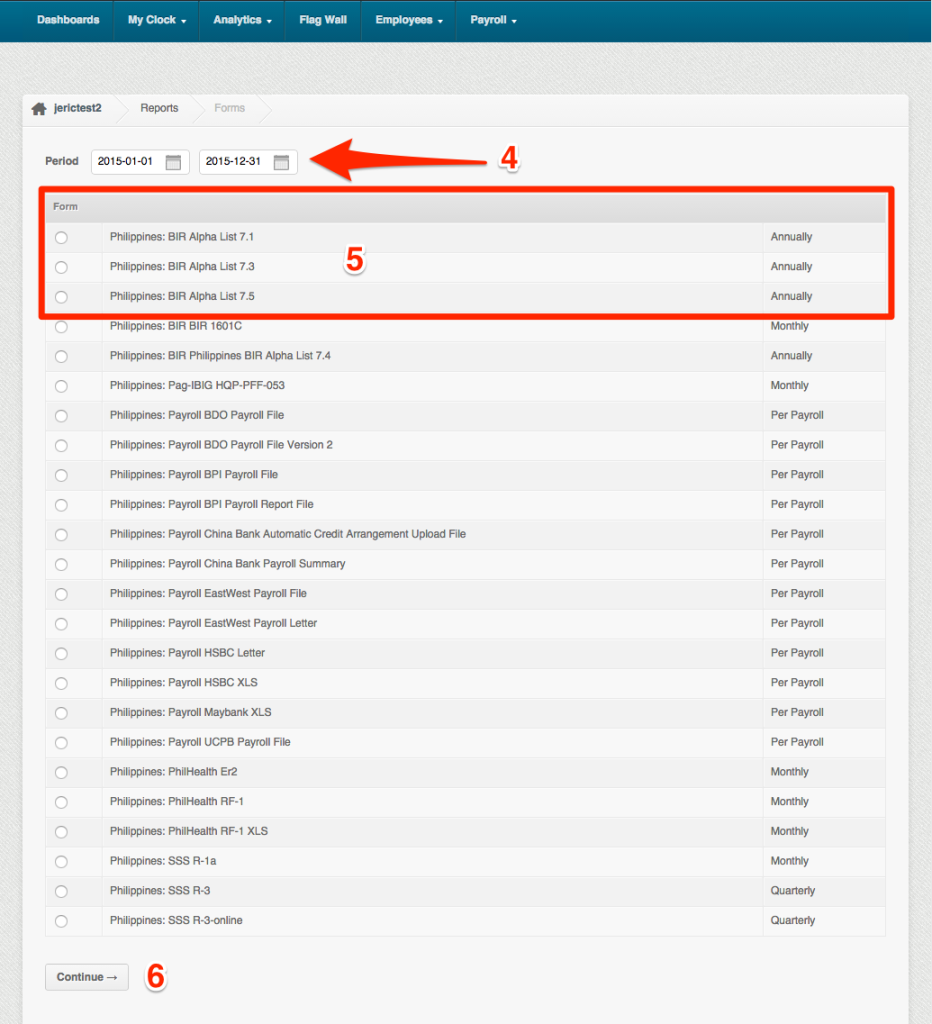
Task: Pick the Philippines: Pag-IBIG HQP-PFF-053 form
Action: tap(60, 385)
